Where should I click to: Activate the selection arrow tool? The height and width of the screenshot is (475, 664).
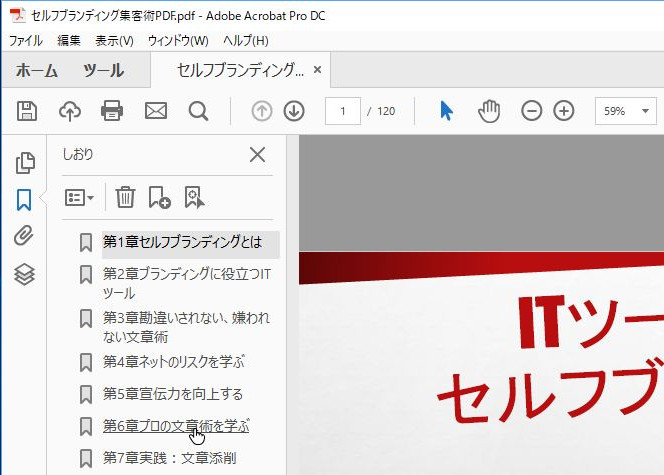tap(446, 111)
